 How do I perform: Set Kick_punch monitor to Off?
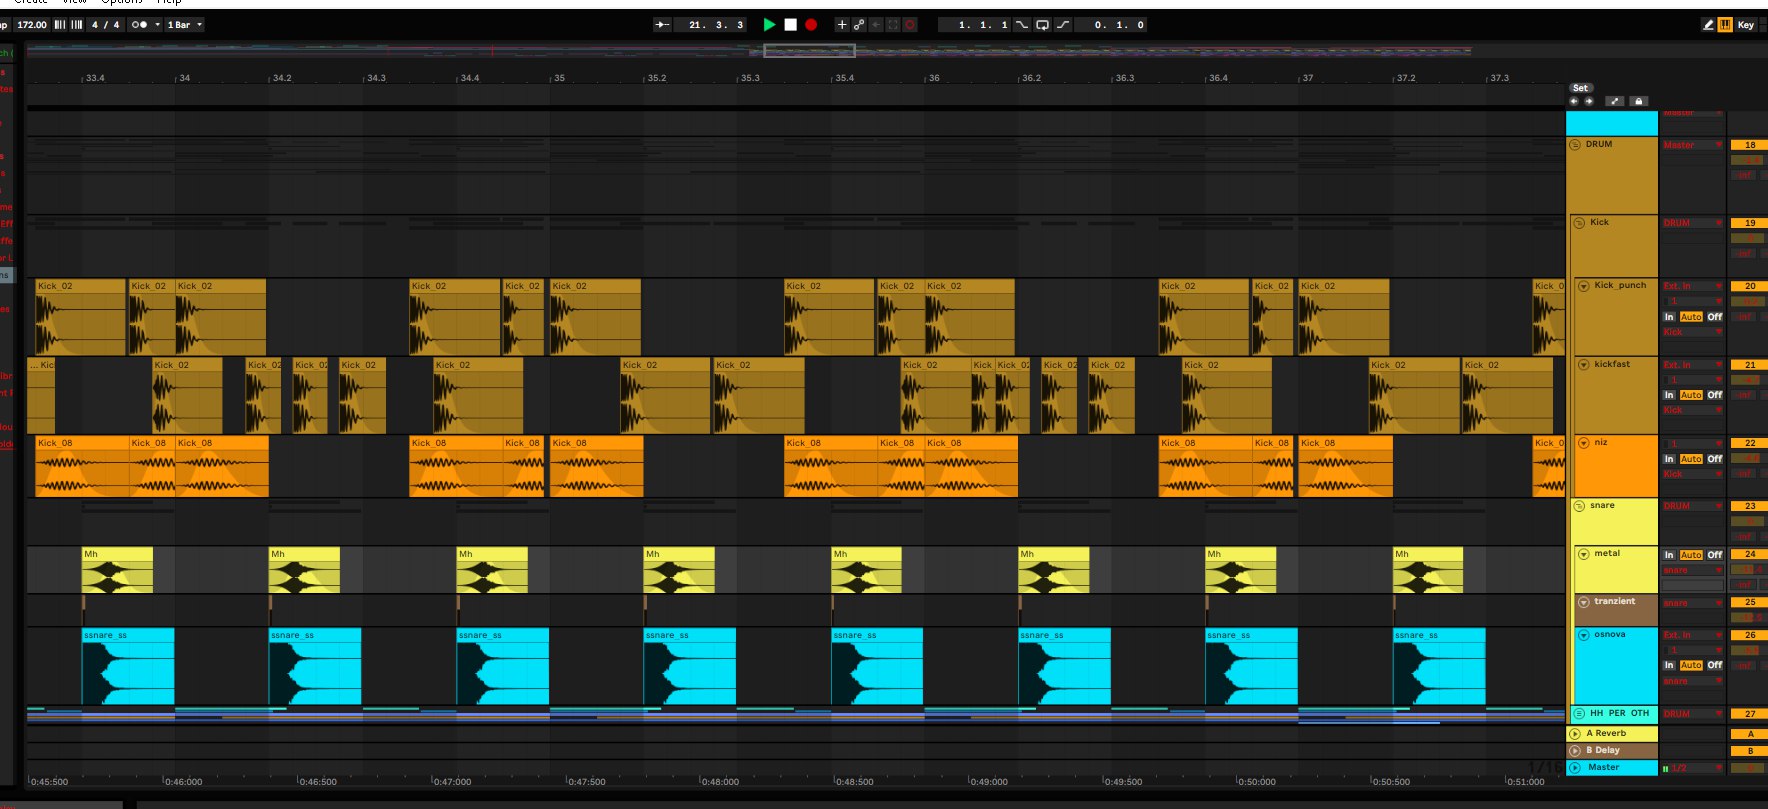1715,317
